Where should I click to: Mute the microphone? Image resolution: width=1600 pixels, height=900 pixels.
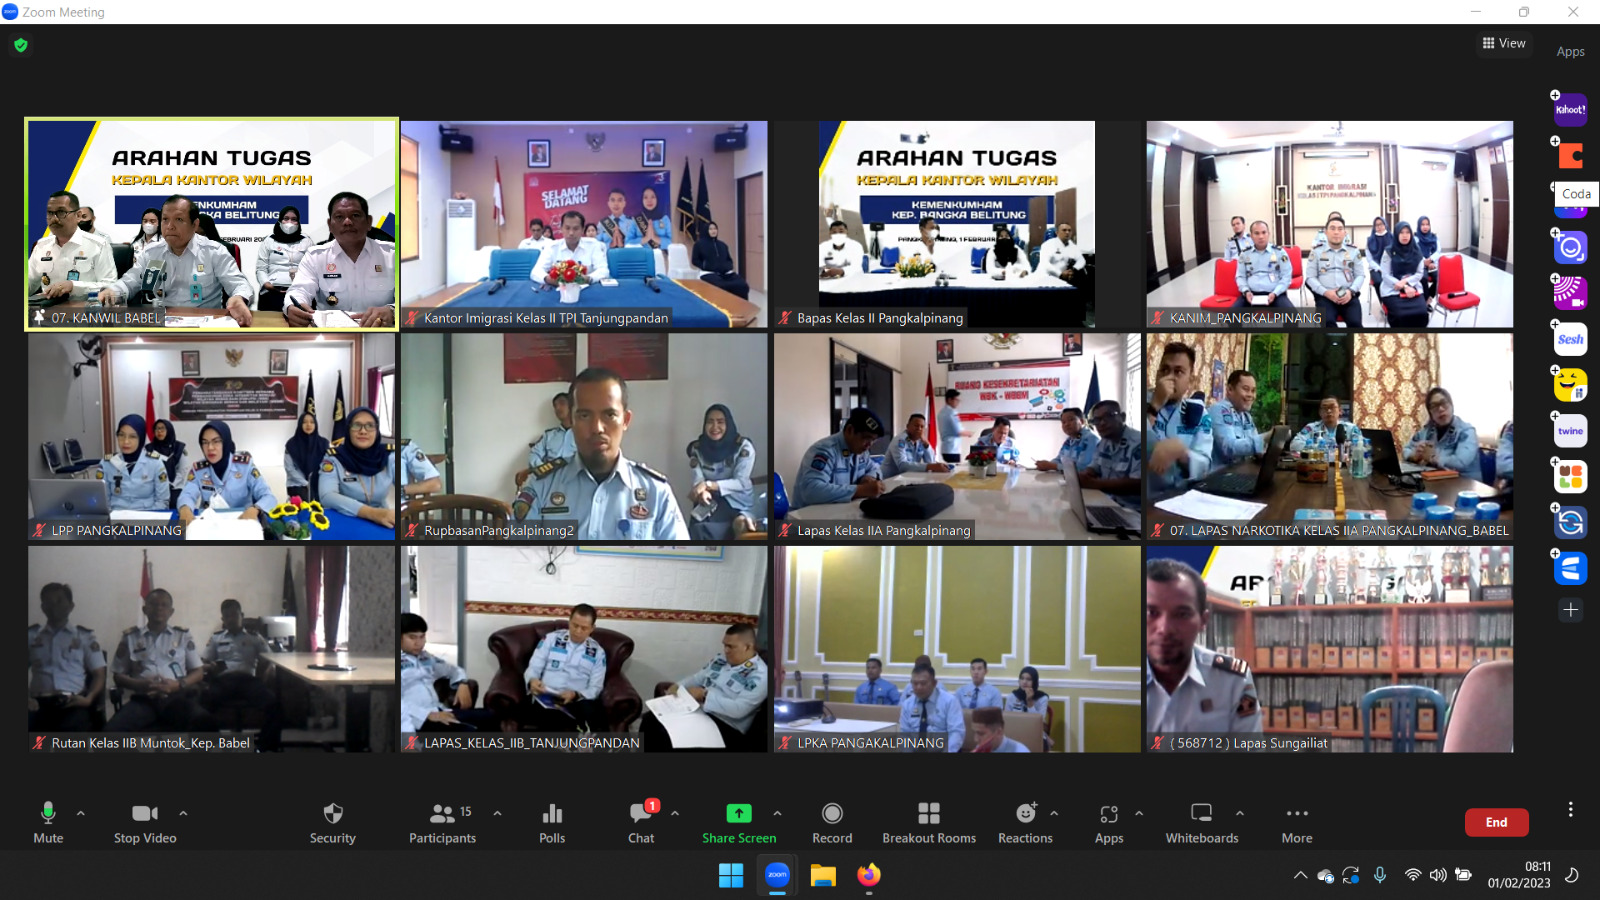pyautogui.click(x=48, y=822)
